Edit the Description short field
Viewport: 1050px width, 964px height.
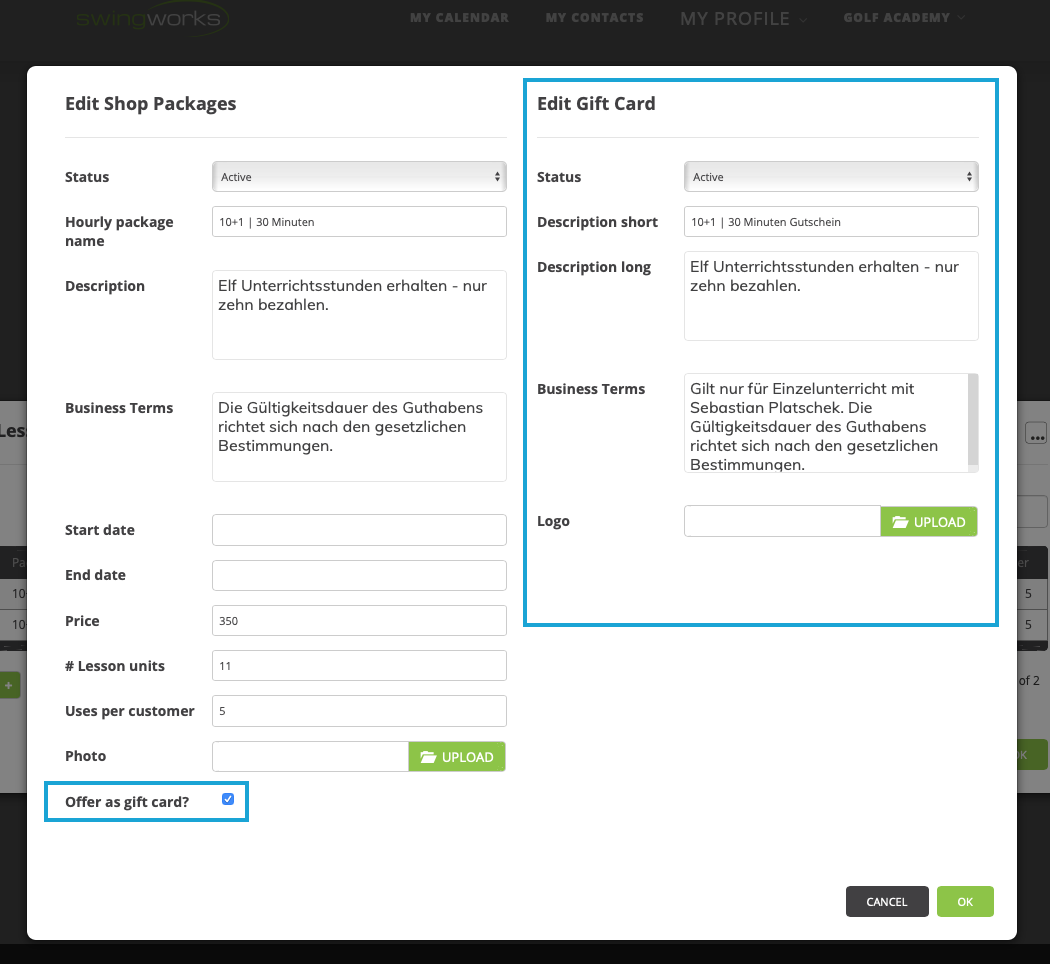point(831,222)
